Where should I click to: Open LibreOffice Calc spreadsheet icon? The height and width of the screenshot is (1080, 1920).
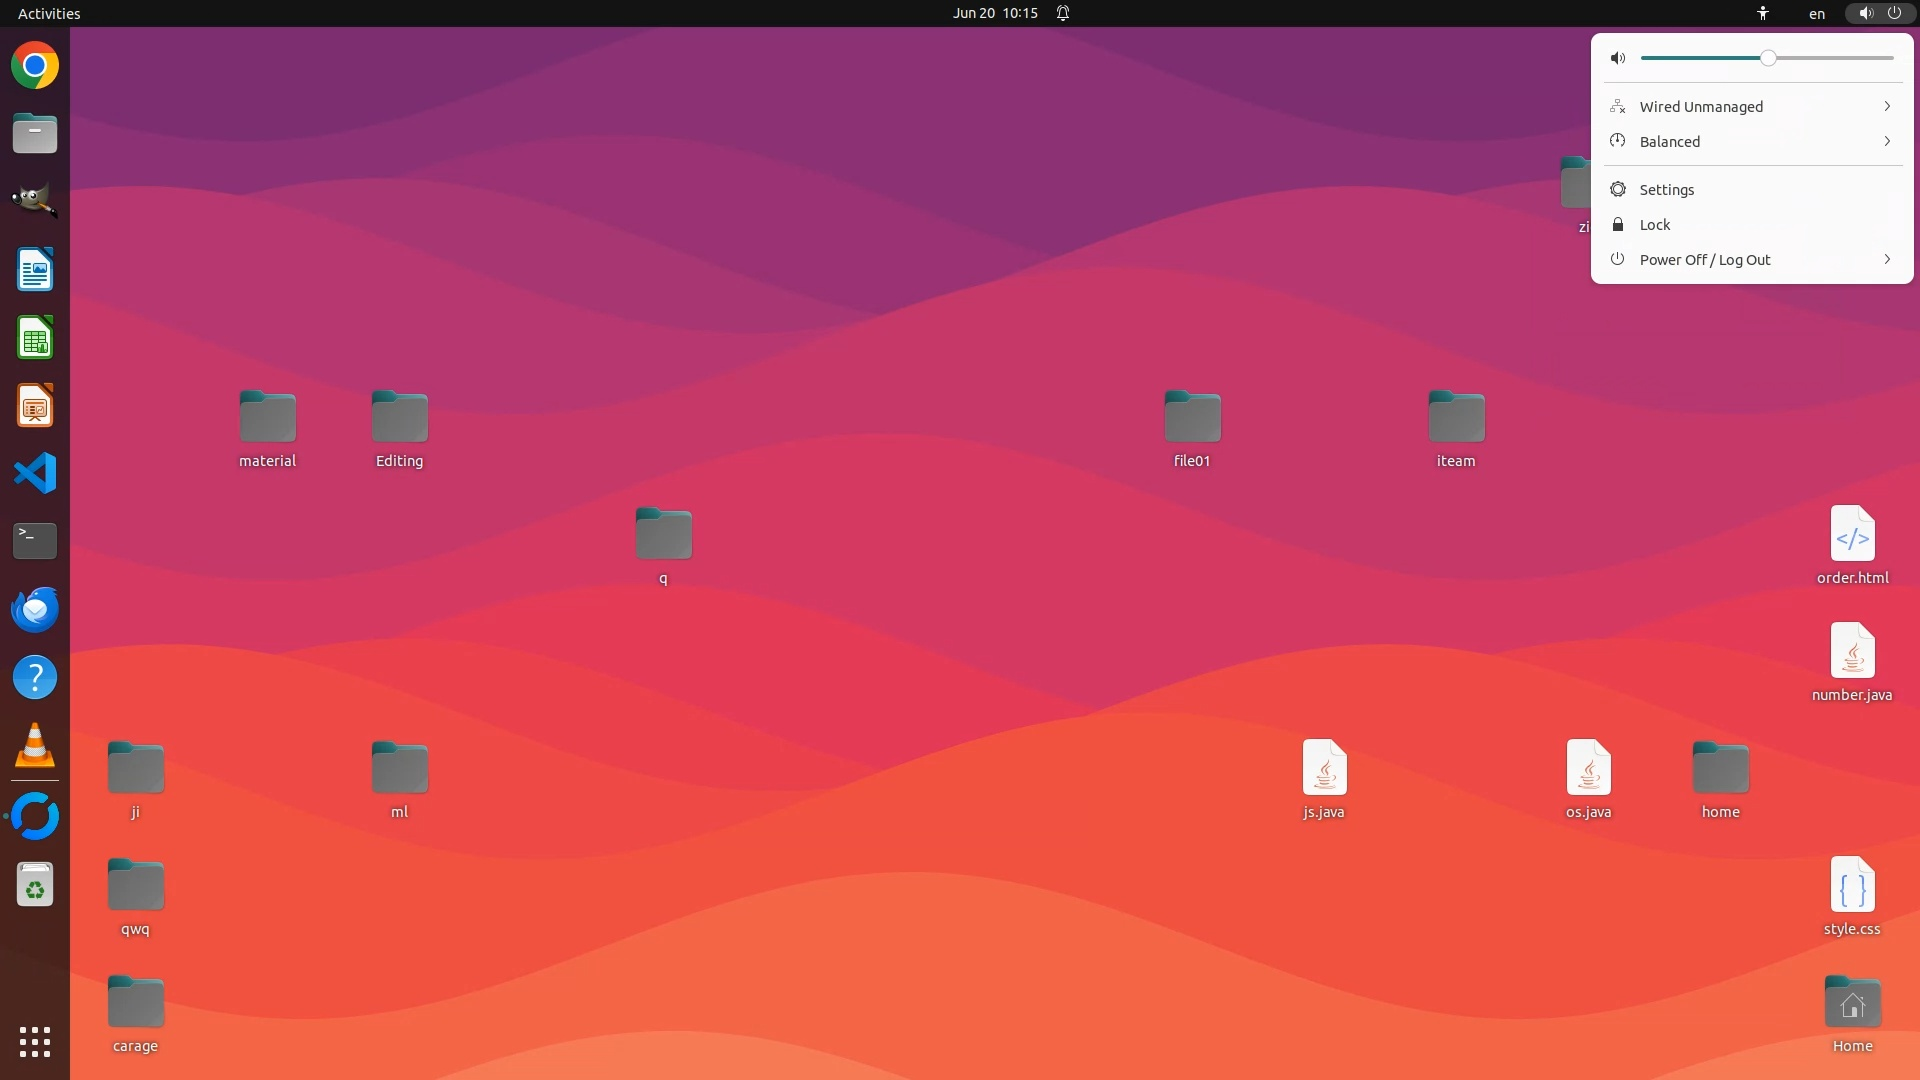pyautogui.click(x=35, y=338)
